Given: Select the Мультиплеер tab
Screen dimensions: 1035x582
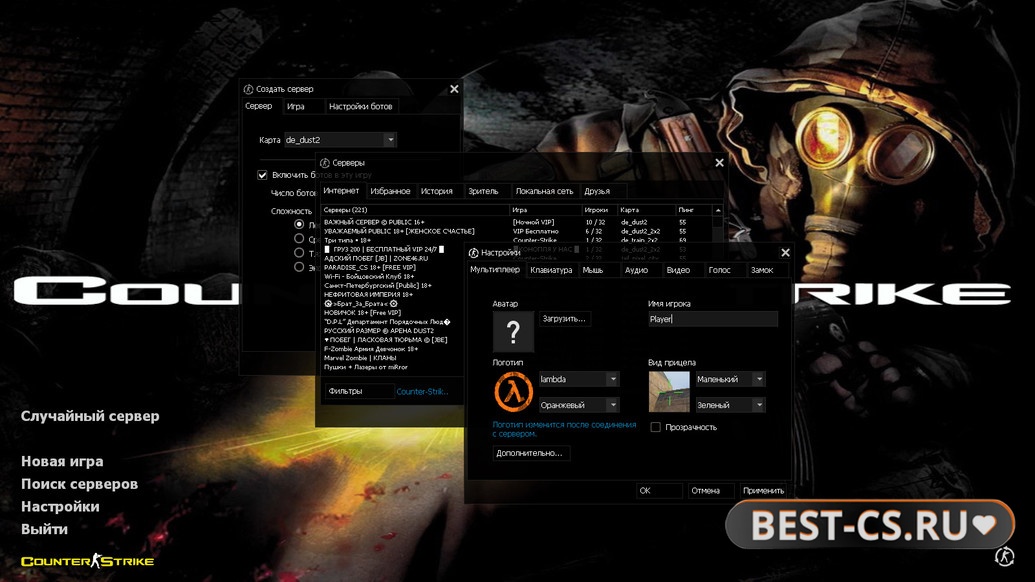Looking at the screenshot, I should point(495,269).
